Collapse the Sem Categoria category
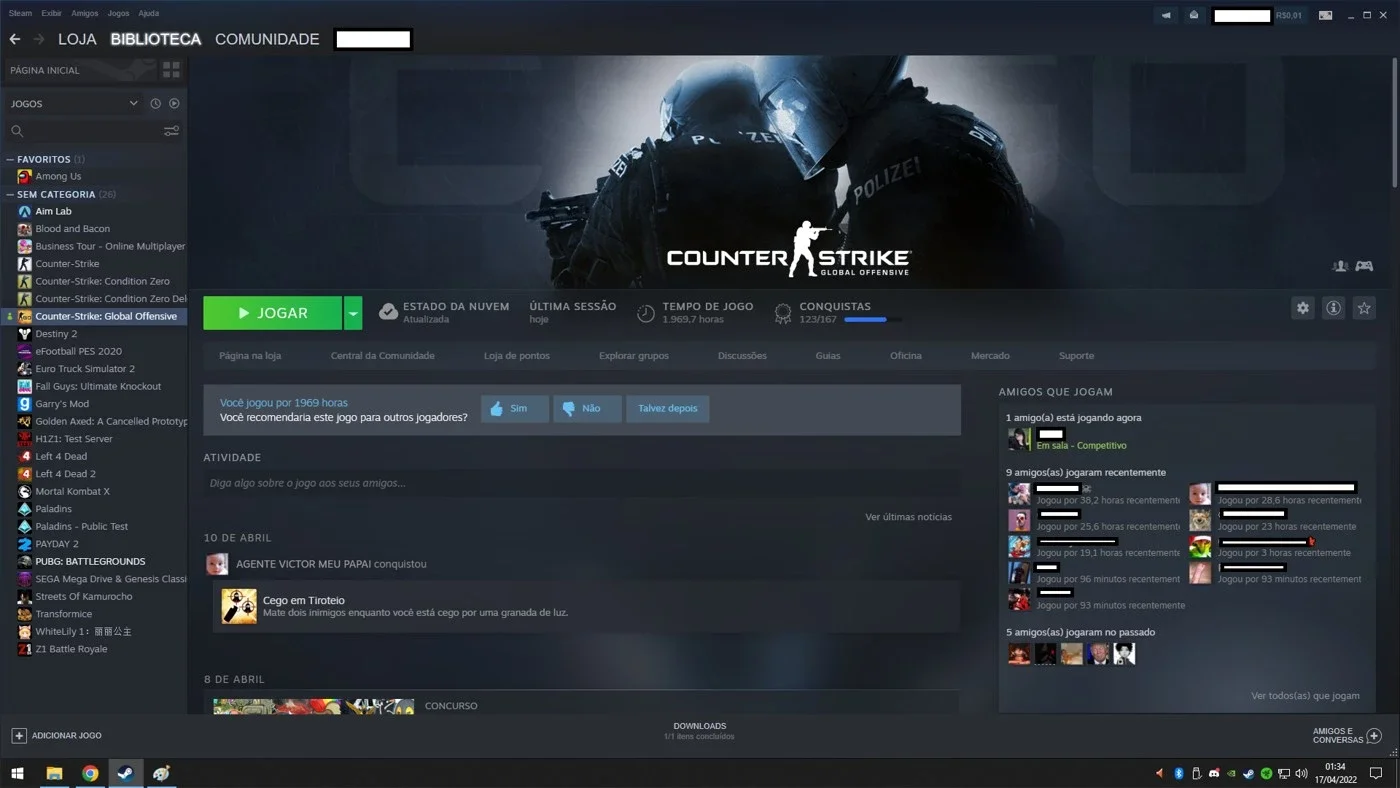1400x788 pixels. point(10,194)
